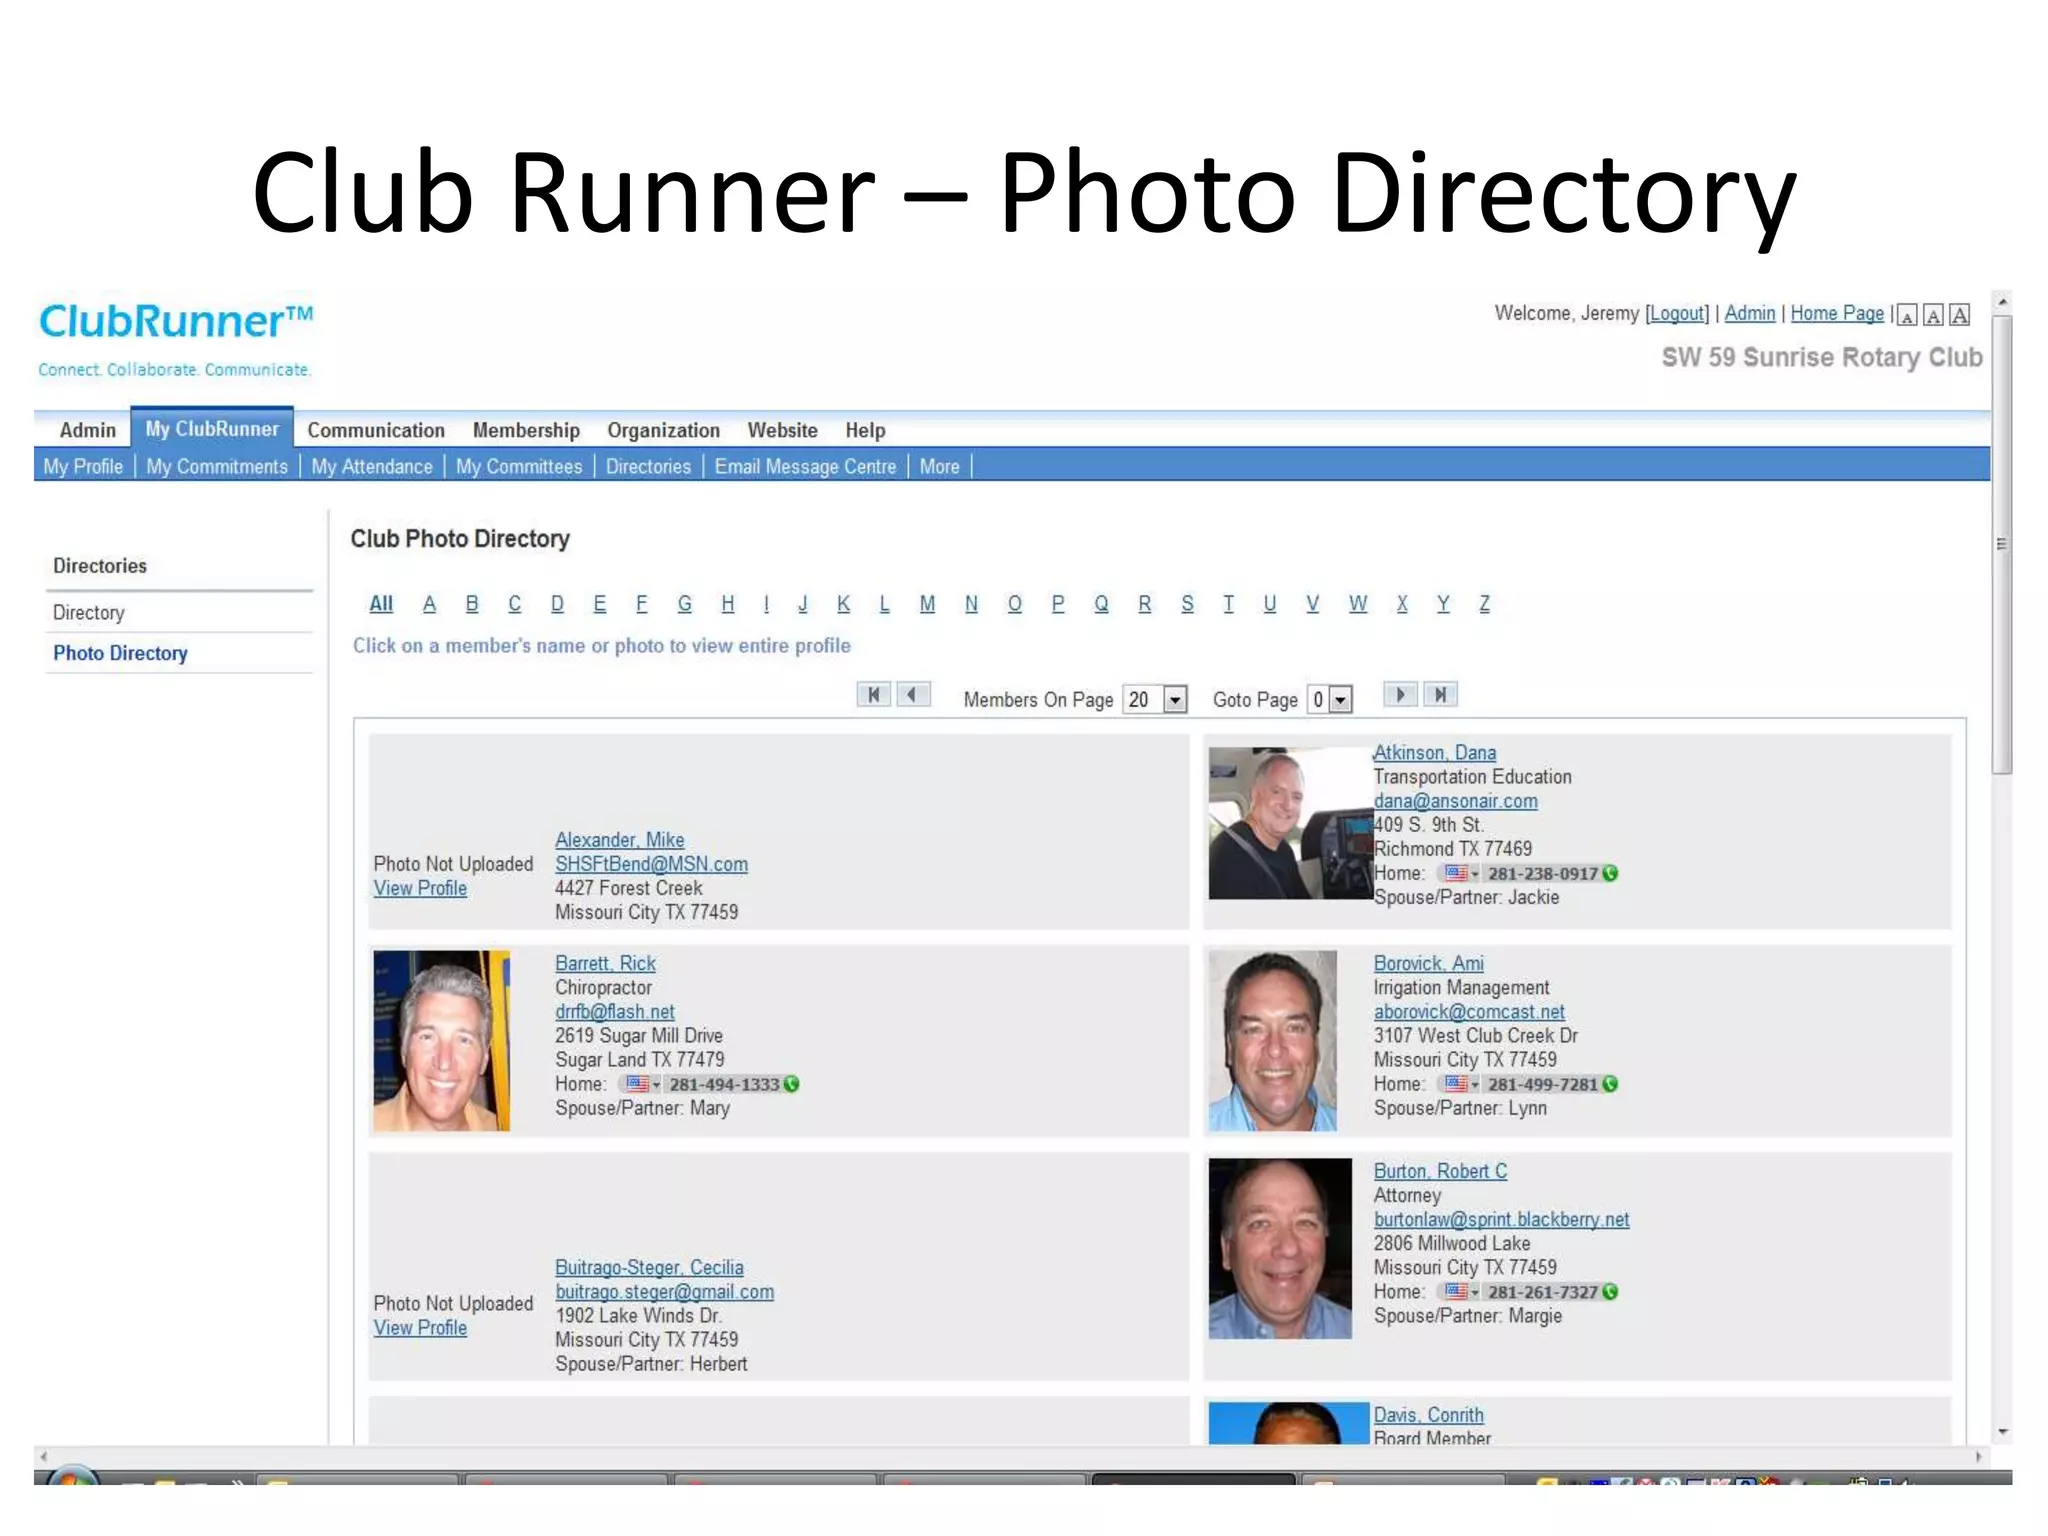
Task: Open Burton, Robert C profile link
Action: 1440,1172
